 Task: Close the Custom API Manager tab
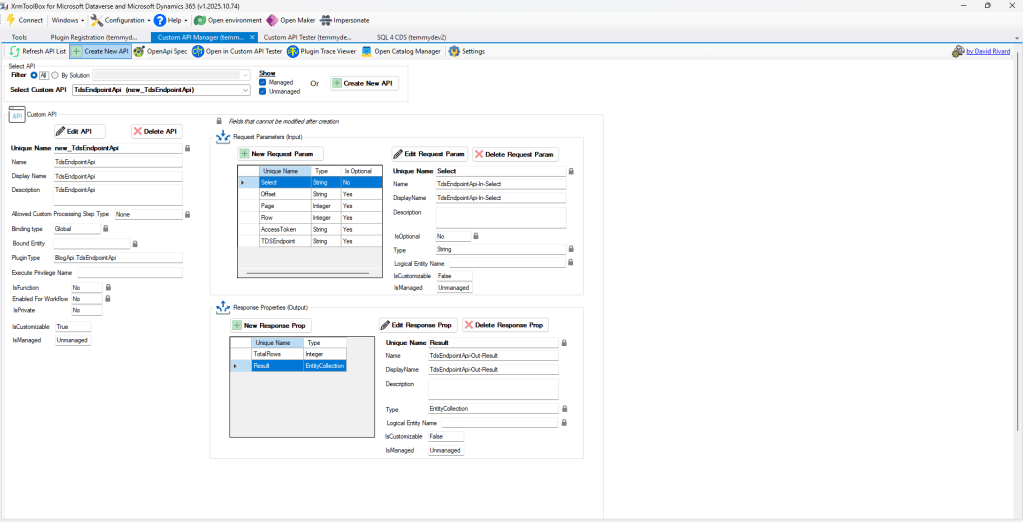click(x=252, y=37)
